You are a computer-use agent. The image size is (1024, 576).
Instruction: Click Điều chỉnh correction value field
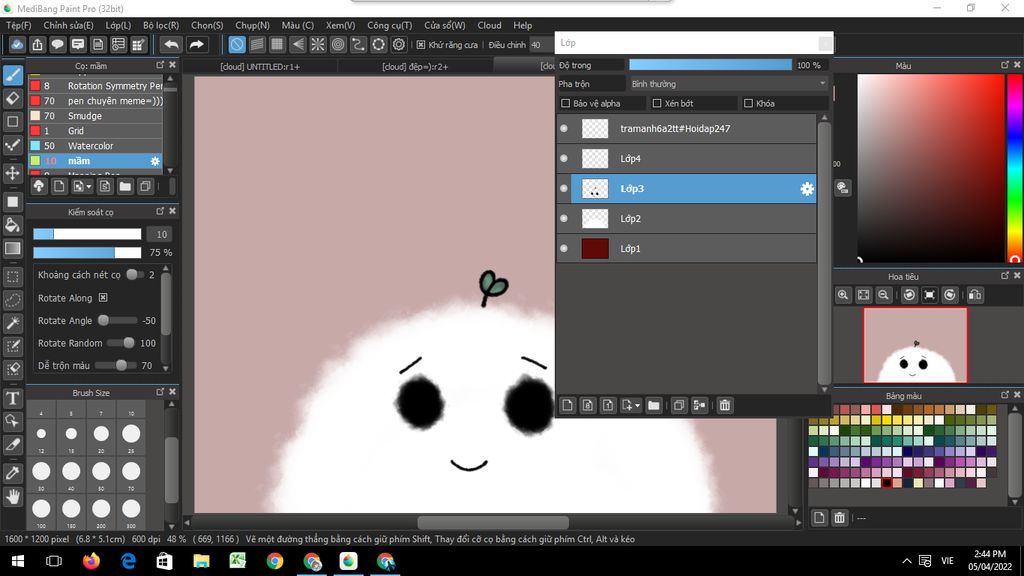click(x=541, y=45)
